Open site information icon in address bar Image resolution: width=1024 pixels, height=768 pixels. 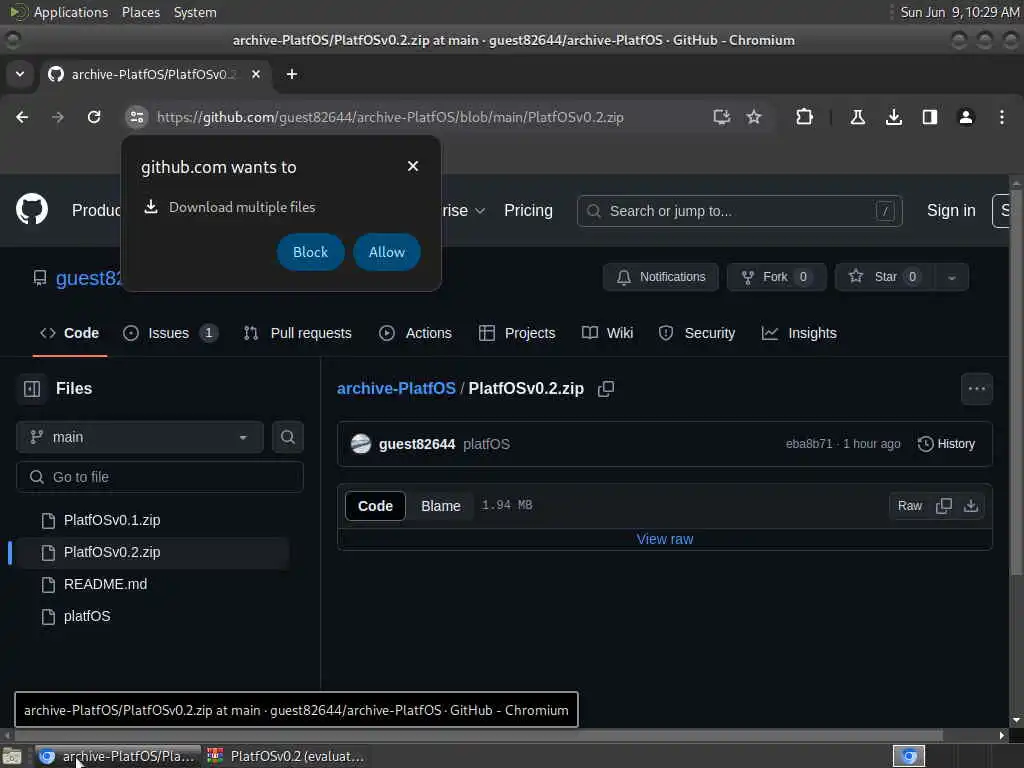(x=136, y=117)
